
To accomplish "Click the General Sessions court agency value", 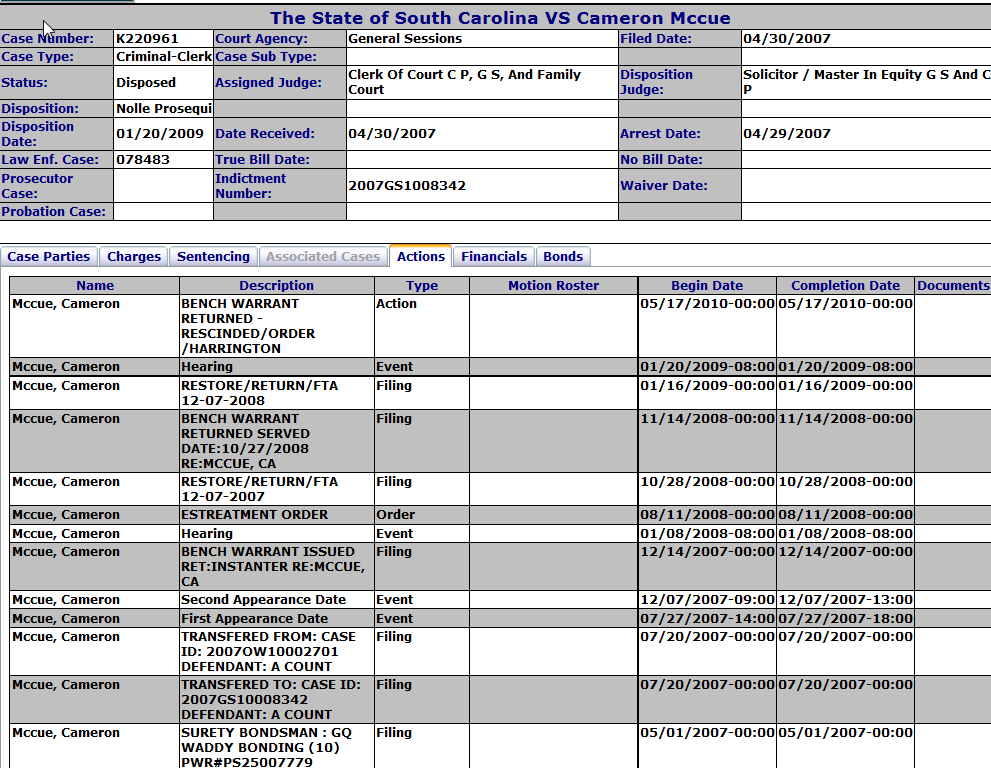I will coord(405,39).
